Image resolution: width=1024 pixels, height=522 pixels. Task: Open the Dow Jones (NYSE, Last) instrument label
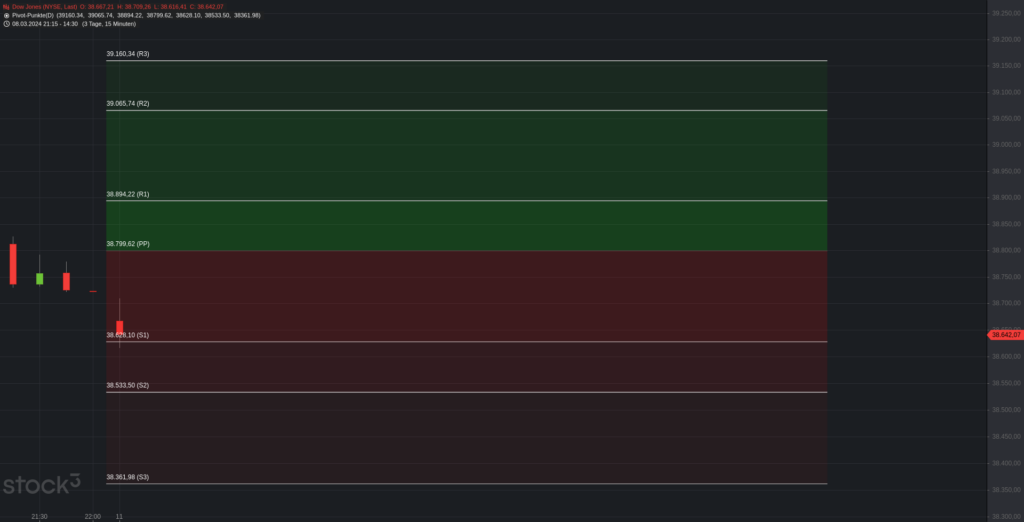coord(44,7)
